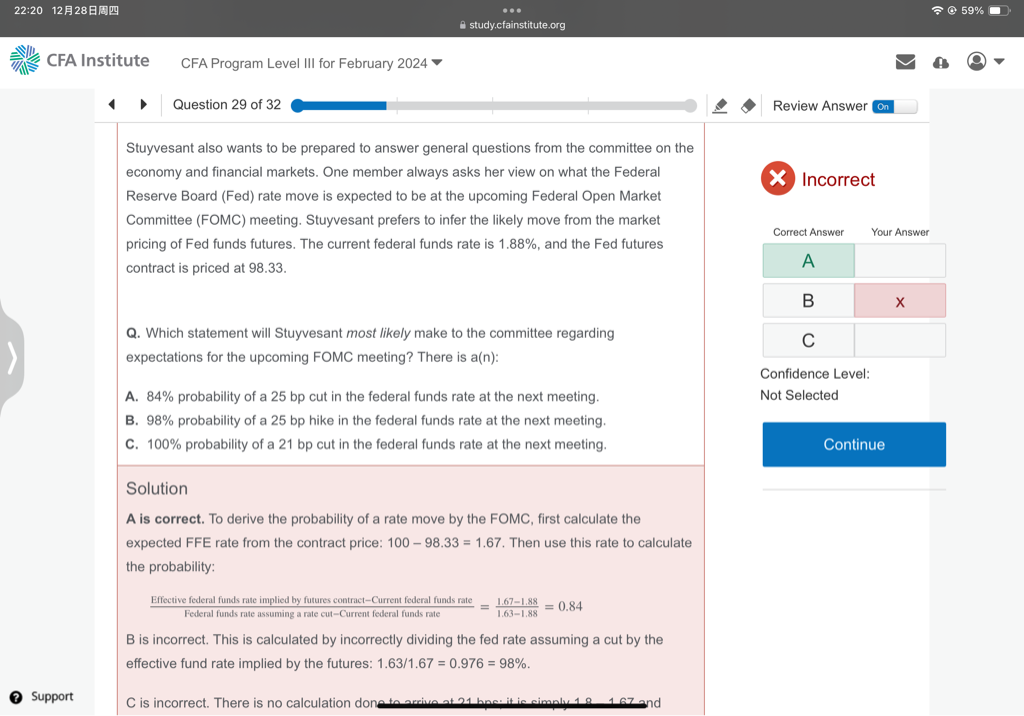Tap the study.cfainstitute.org address bar
The width and height of the screenshot is (1024, 716).
click(511, 25)
